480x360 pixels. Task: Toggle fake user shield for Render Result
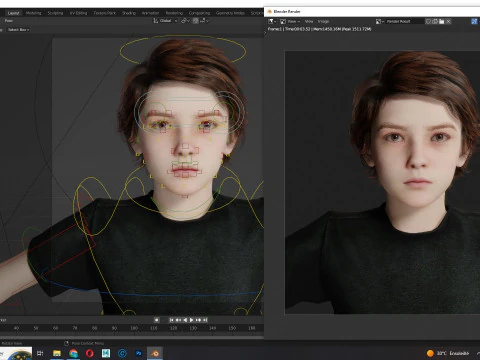[428, 21]
